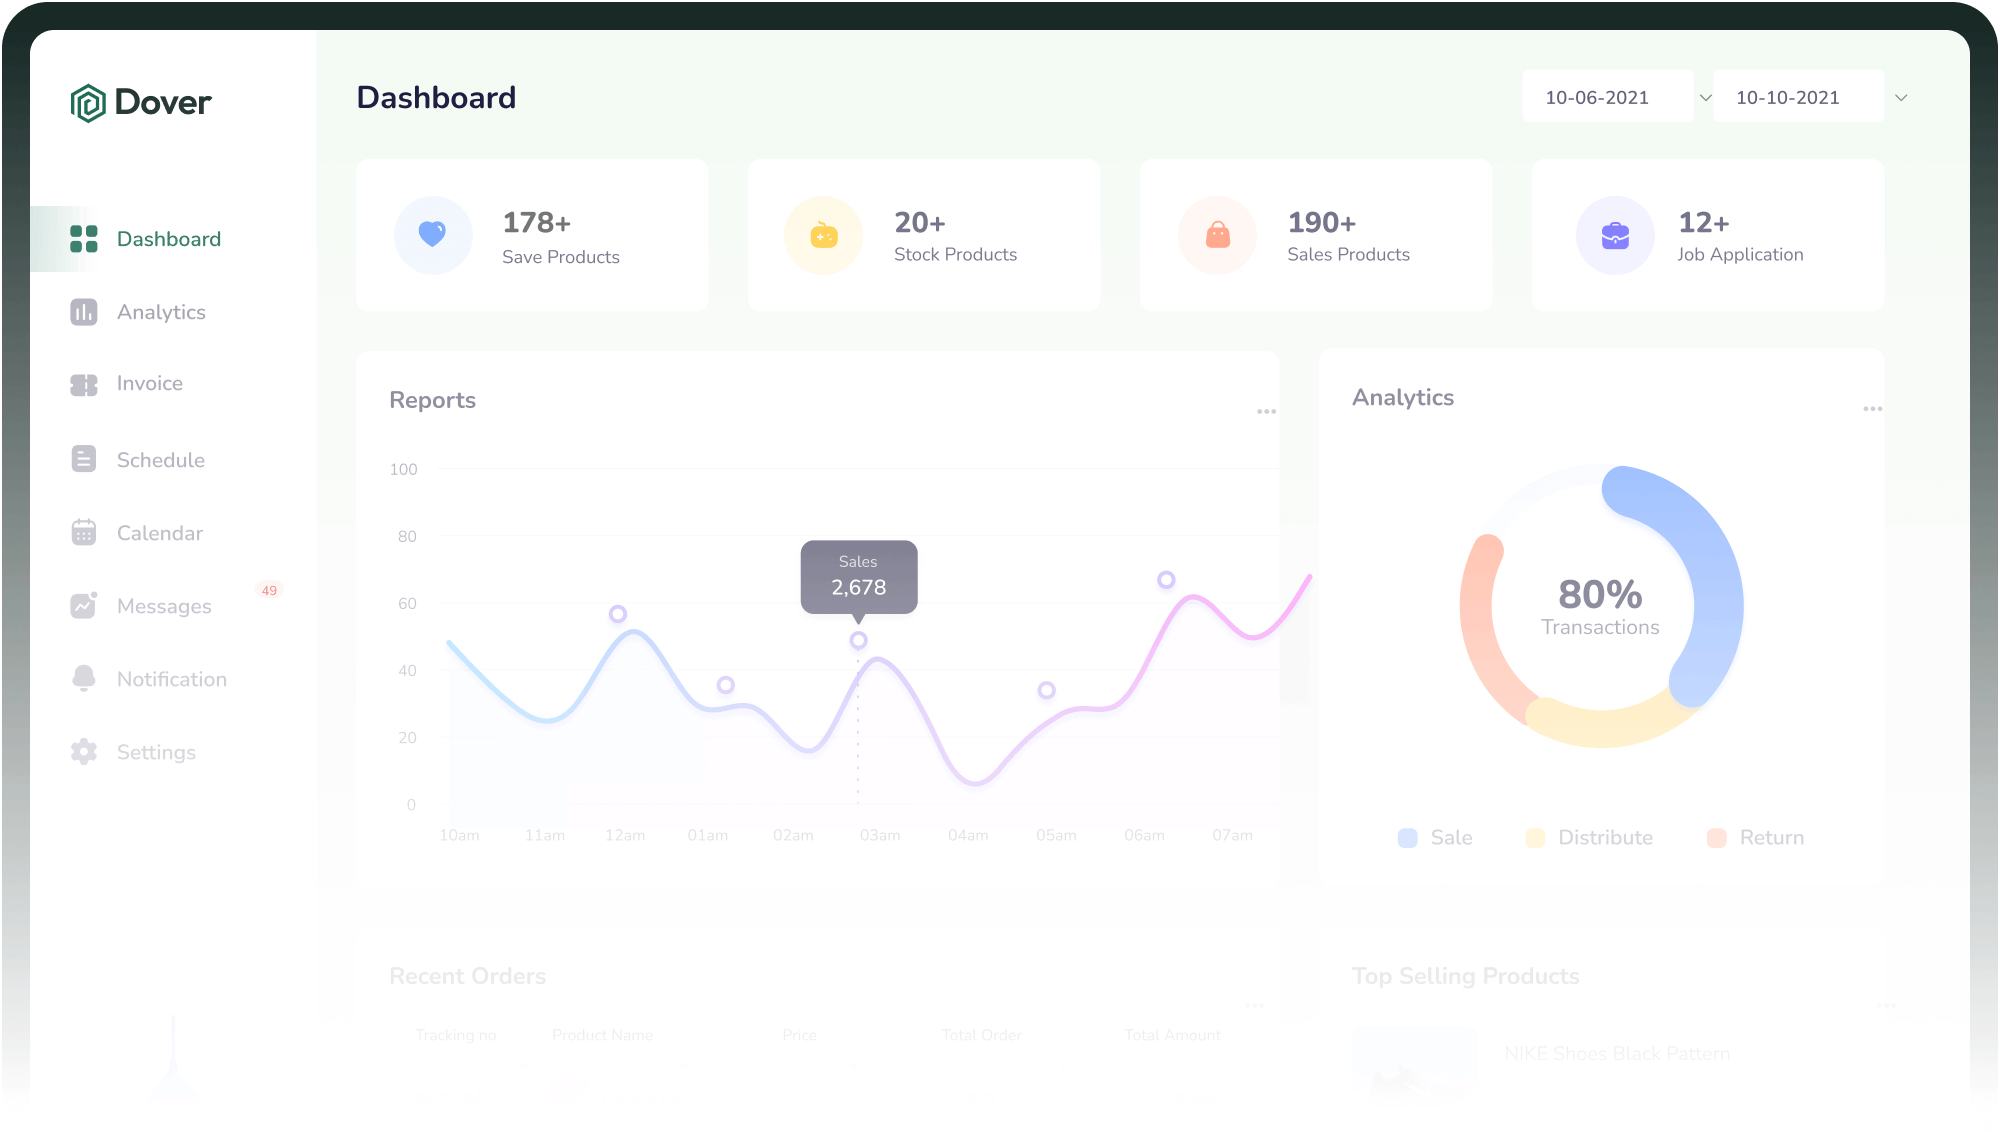Toggle the Distribute legend item
The height and width of the screenshot is (1132, 2000).
(x=1589, y=838)
